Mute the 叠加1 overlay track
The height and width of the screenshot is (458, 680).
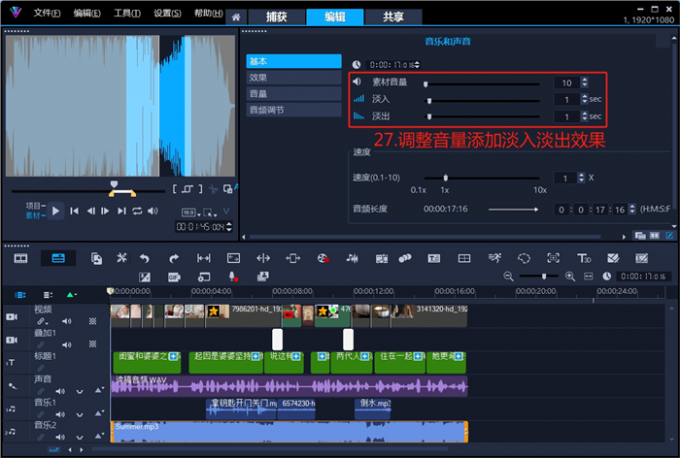66,345
